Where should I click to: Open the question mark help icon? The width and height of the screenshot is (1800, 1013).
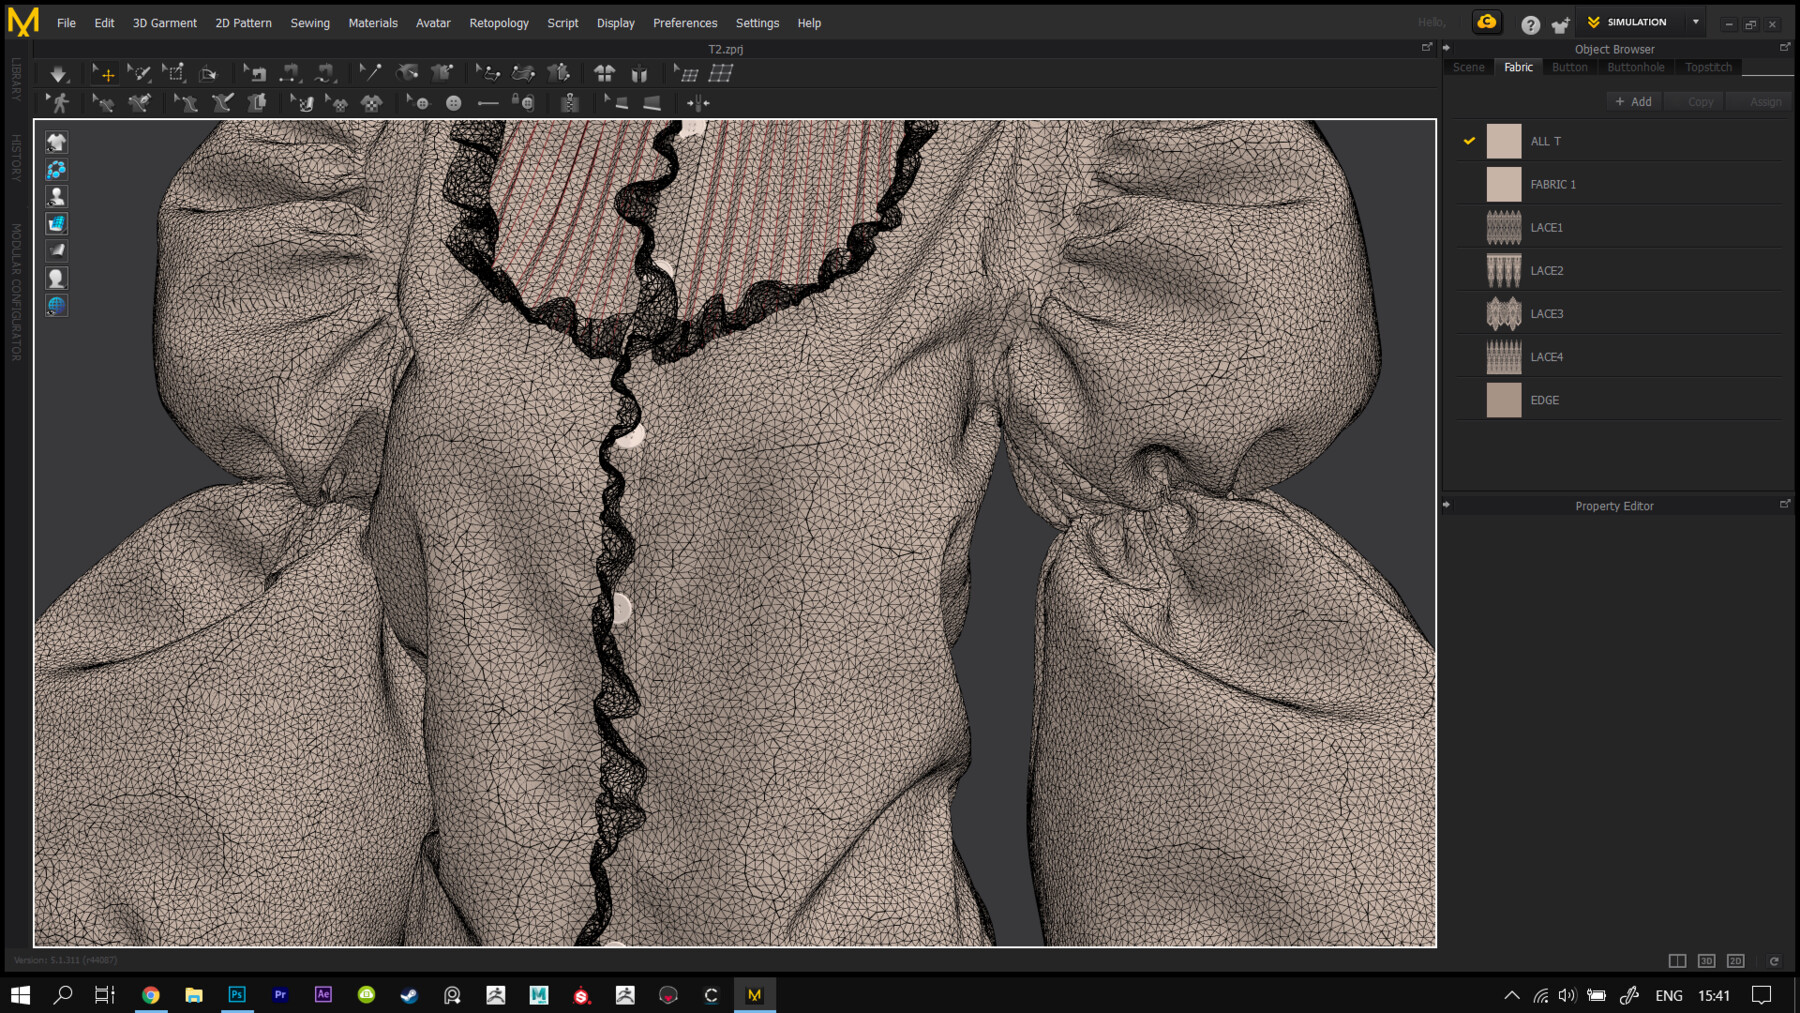(1530, 25)
